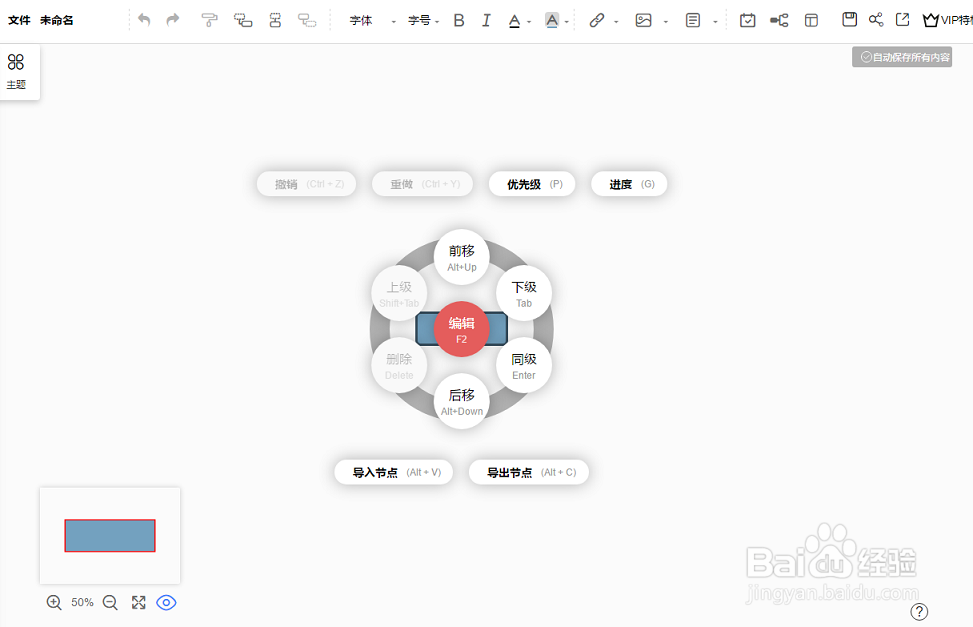973x627 pixels.
Task: Click the 重做 (Ctrl+Y) pill button
Action: coord(423,184)
